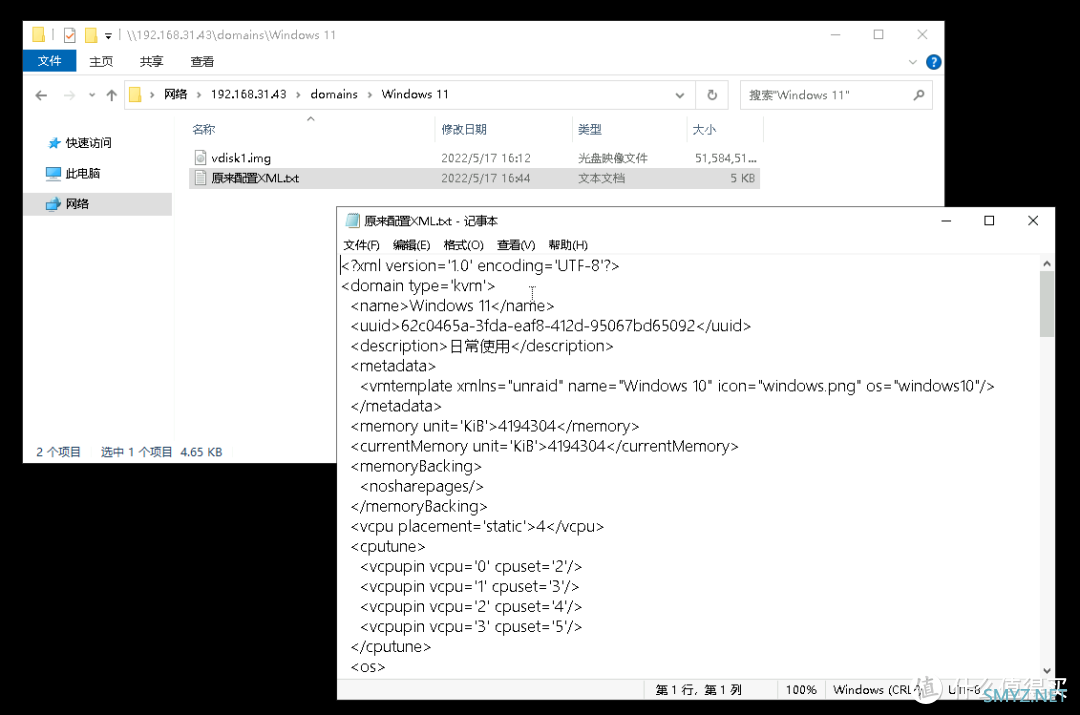Image resolution: width=1080 pixels, height=715 pixels.
Task: Click the 192.168.31.43 breadcrumb segment
Action: point(248,94)
